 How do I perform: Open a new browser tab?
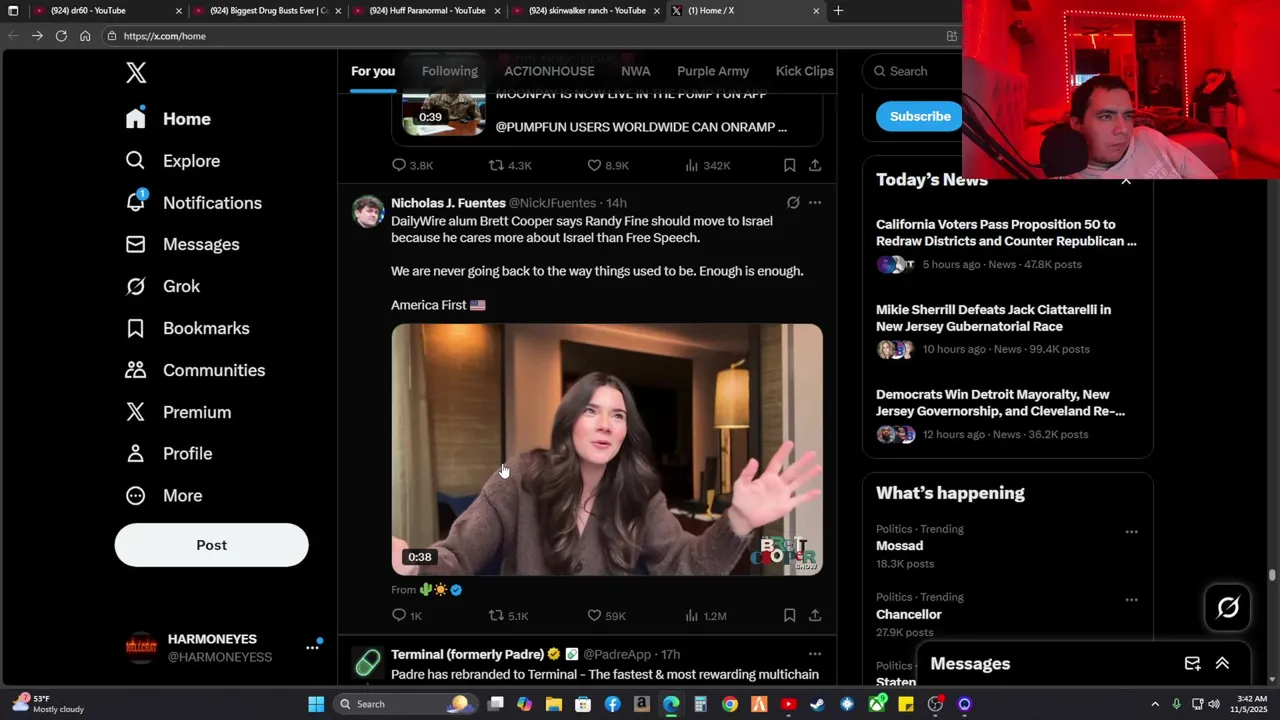[x=838, y=11]
